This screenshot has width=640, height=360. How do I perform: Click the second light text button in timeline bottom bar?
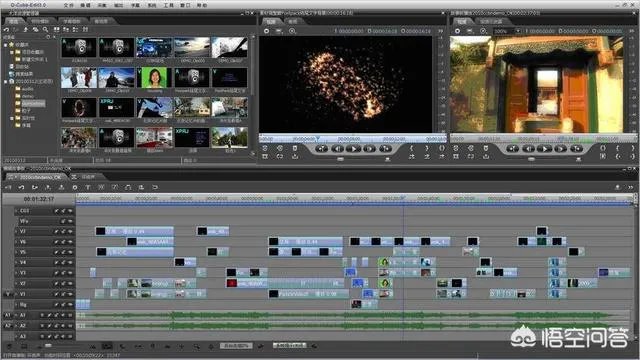tap(289, 346)
